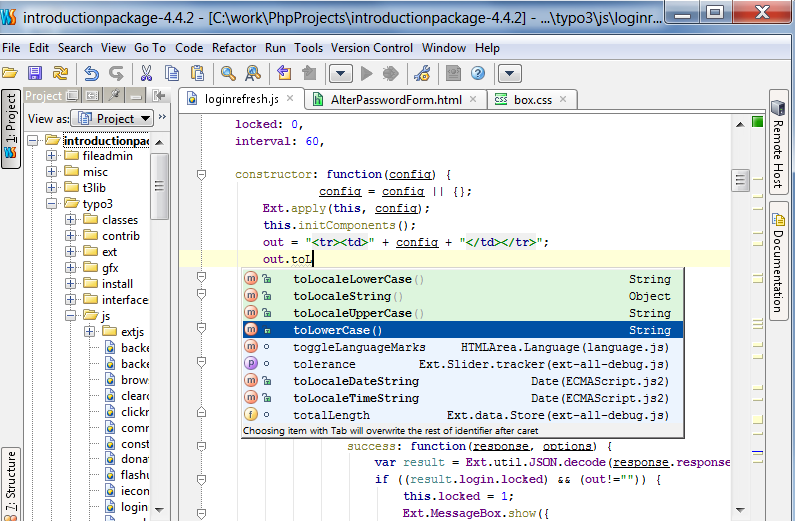
Task: Click the Cut scissors icon
Action: click(146, 73)
